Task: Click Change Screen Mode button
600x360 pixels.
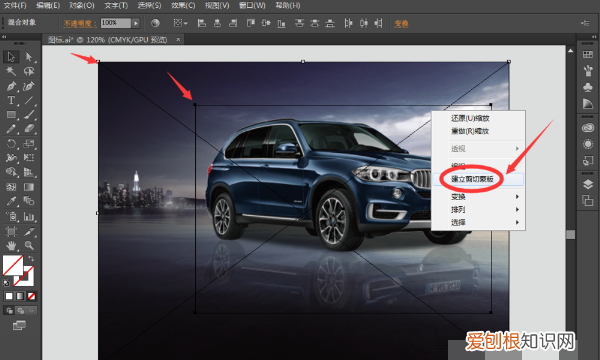Action: (x=19, y=326)
